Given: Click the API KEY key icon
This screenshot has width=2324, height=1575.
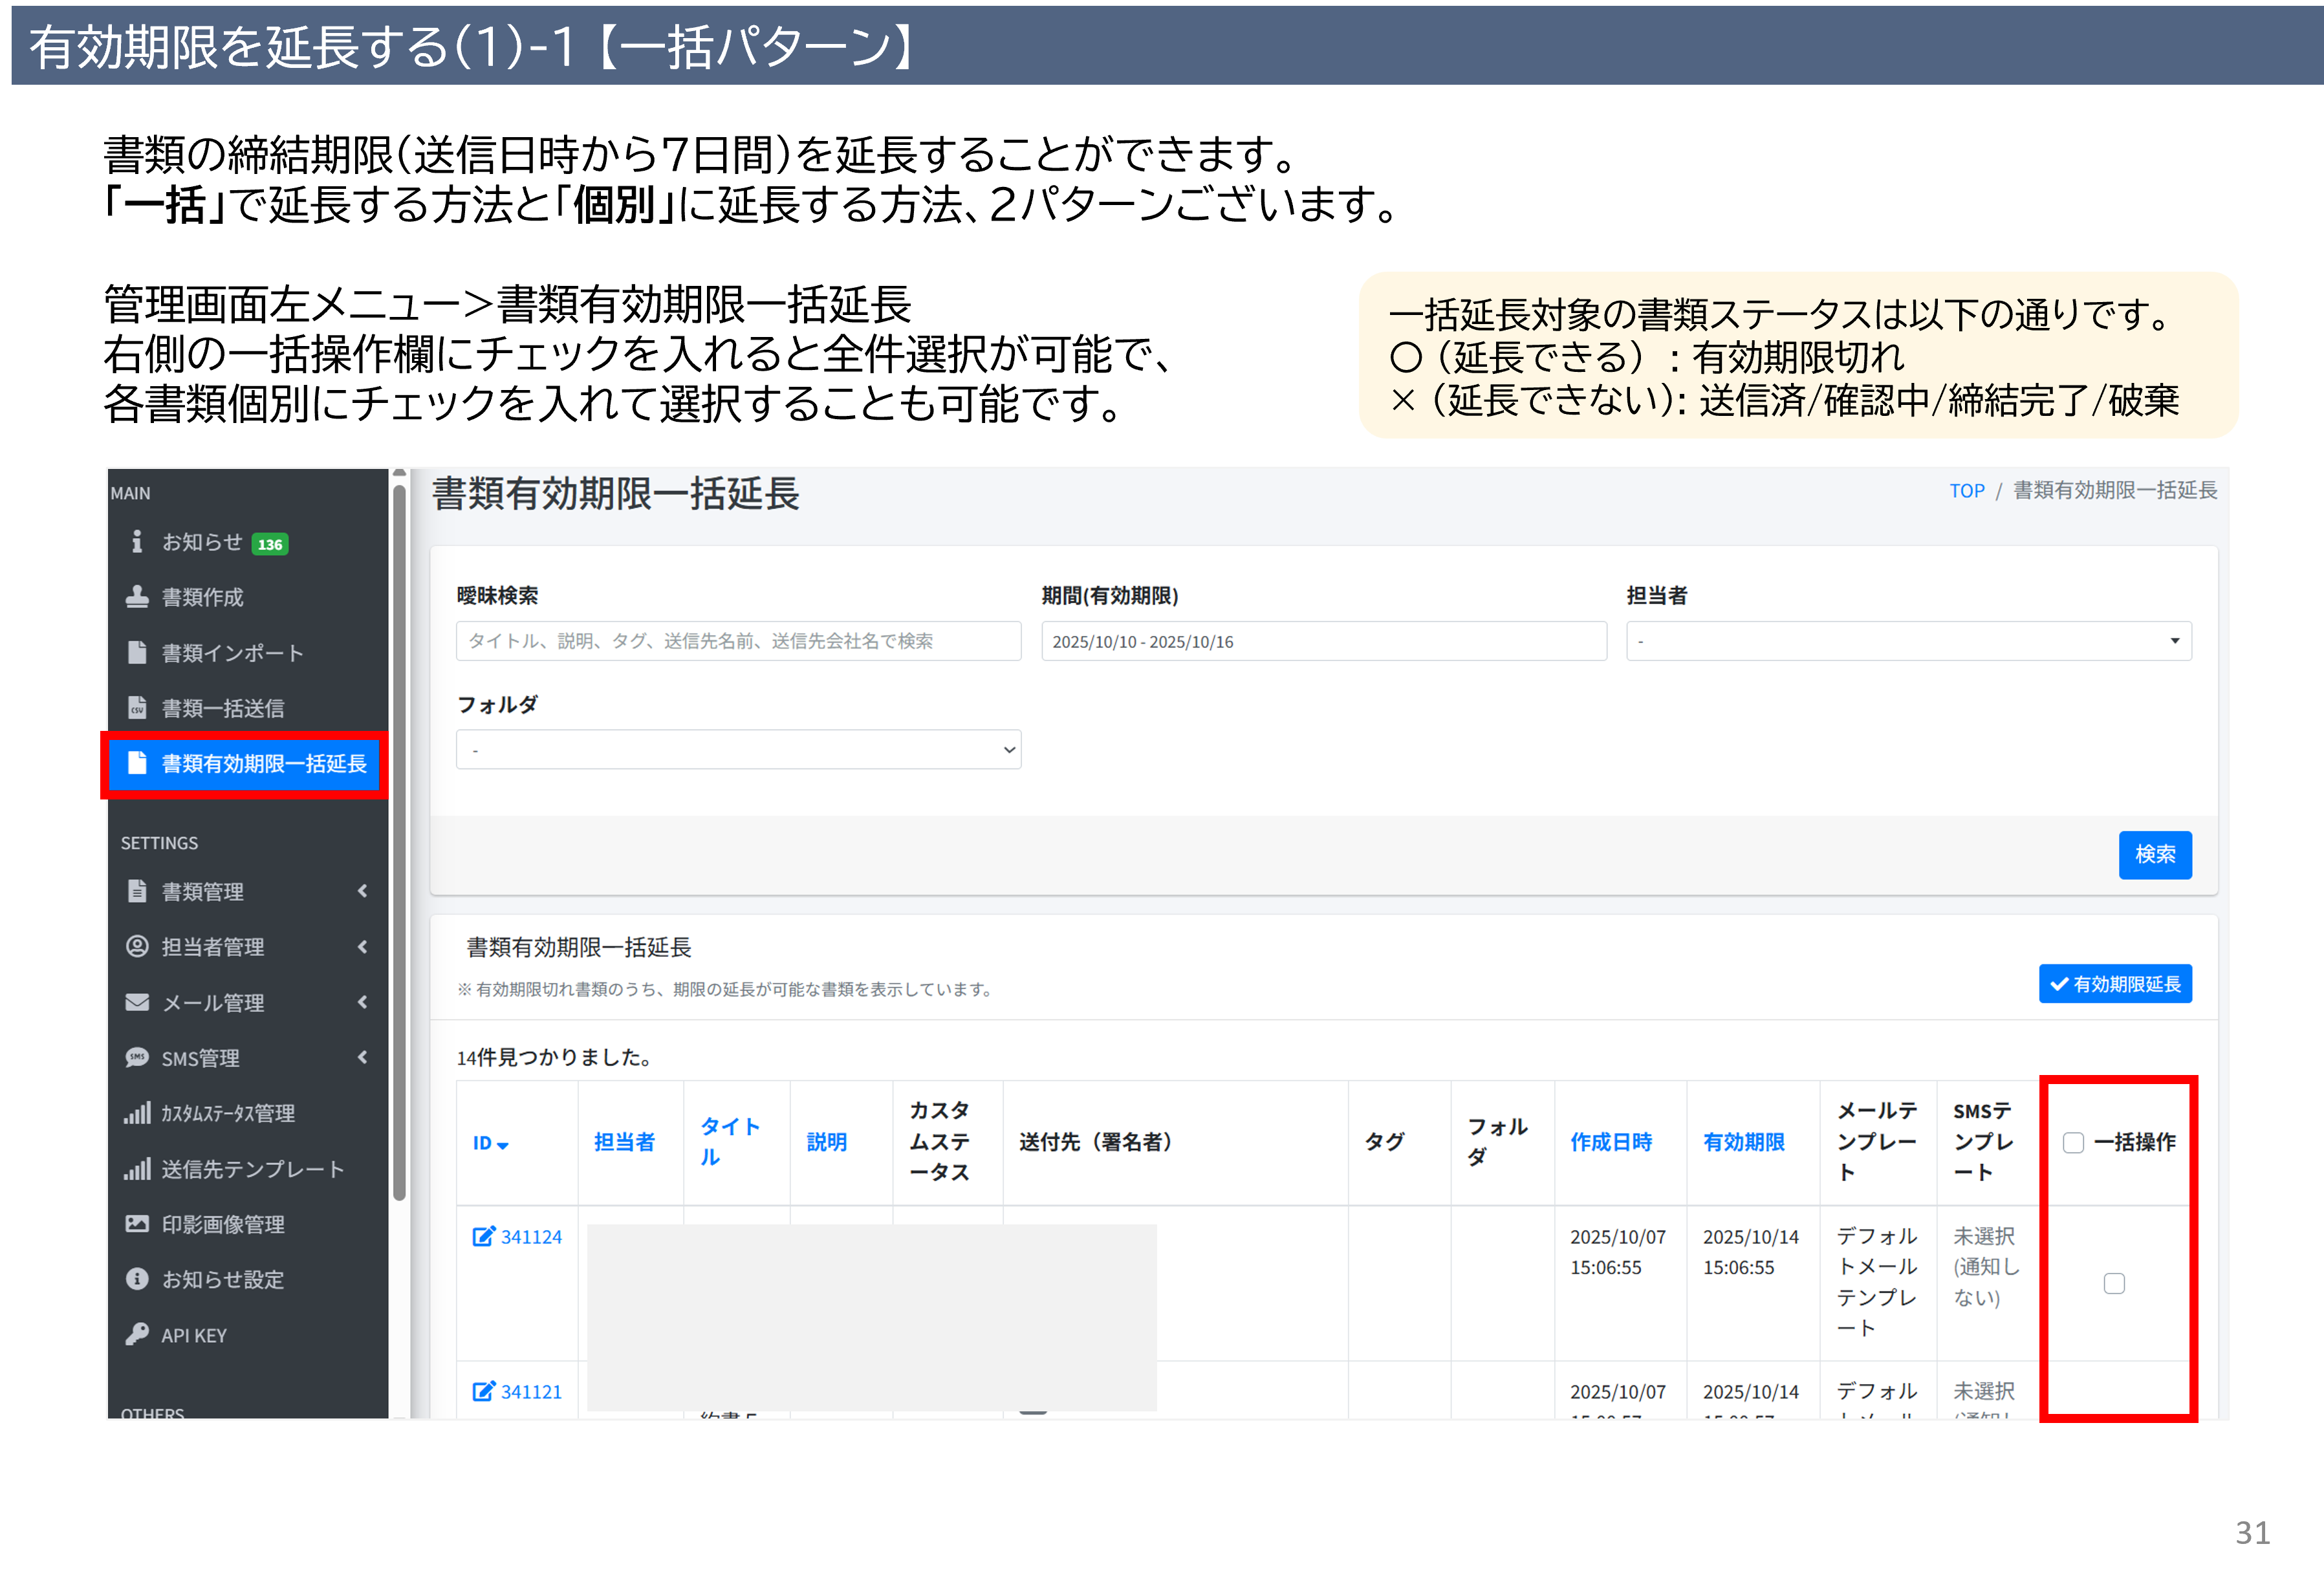Looking at the screenshot, I should [137, 1335].
